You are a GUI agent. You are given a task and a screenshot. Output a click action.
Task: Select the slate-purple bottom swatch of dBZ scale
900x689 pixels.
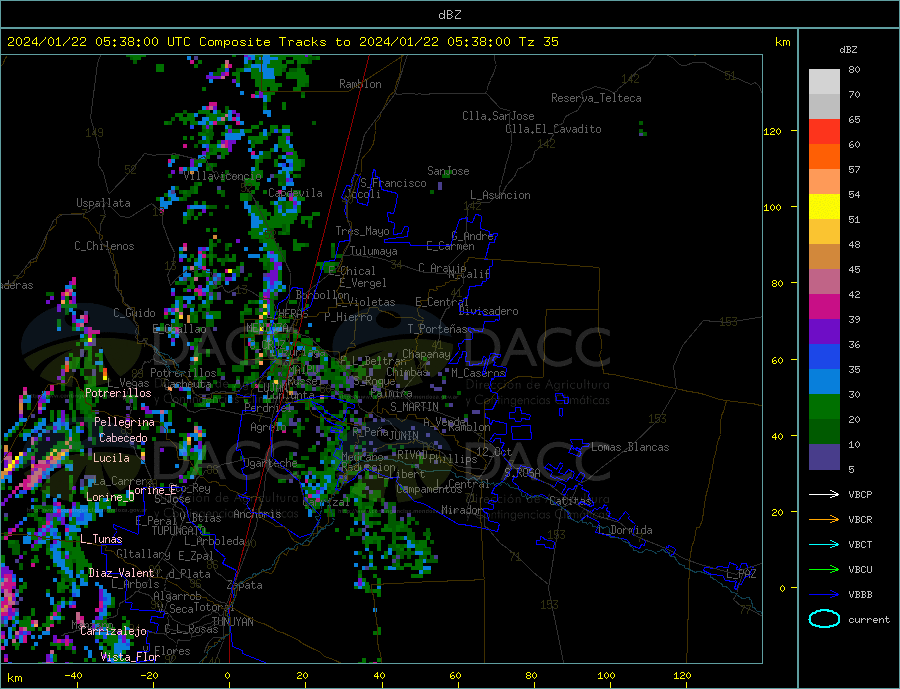824,457
